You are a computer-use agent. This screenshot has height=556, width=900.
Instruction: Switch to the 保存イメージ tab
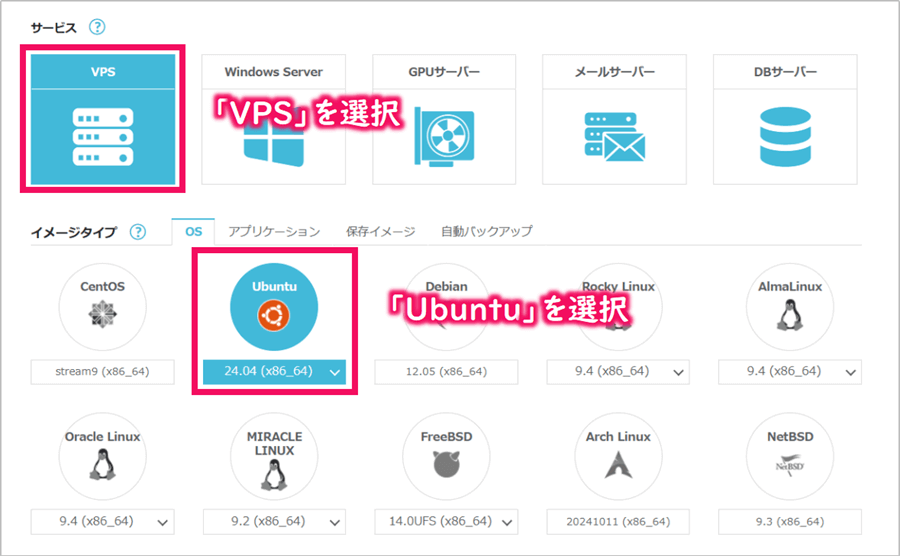coord(381,232)
